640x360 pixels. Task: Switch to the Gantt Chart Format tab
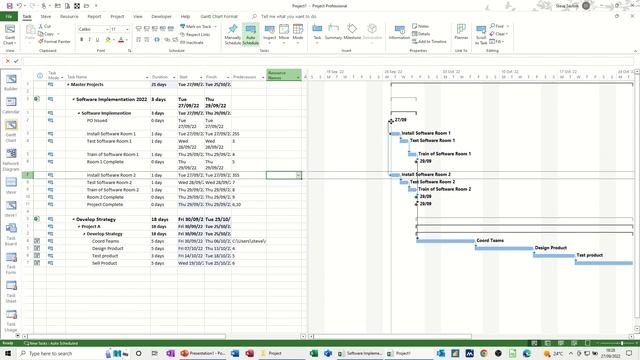(219, 16)
